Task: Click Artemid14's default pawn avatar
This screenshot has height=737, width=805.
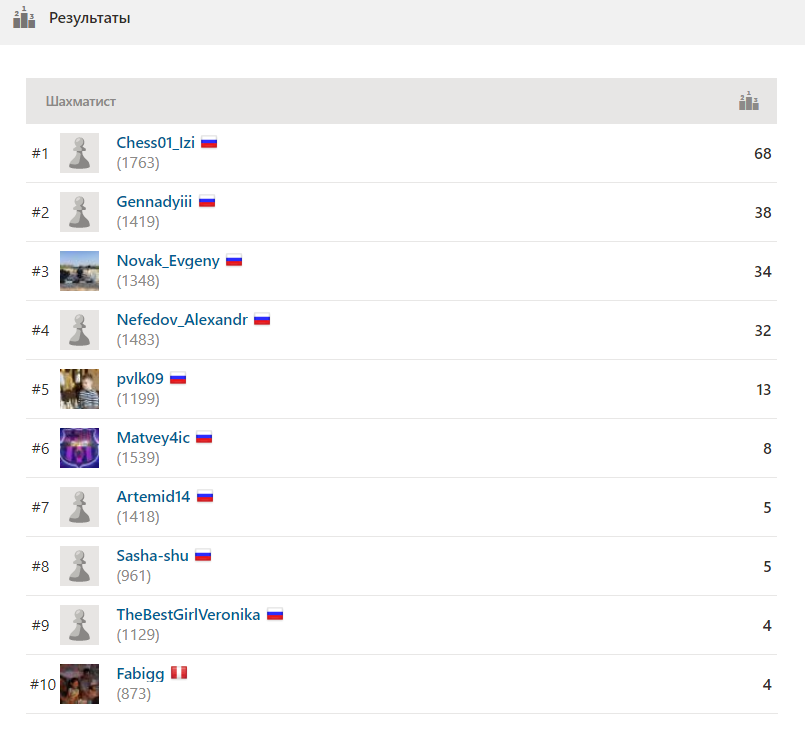Action: coord(79,507)
